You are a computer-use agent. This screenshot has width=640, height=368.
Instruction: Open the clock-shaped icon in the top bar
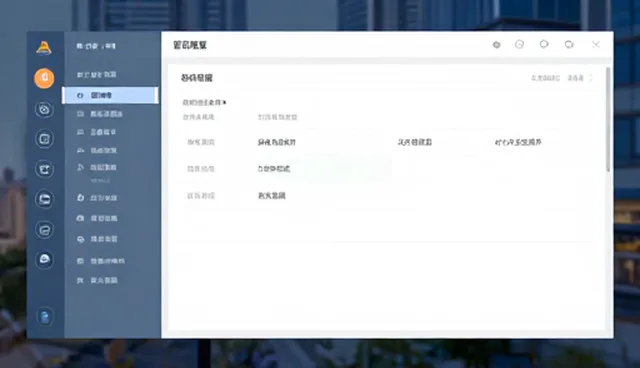coord(519,44)
